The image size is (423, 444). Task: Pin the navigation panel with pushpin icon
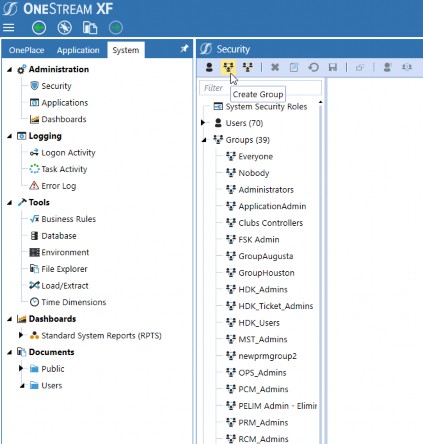[184, 49]
